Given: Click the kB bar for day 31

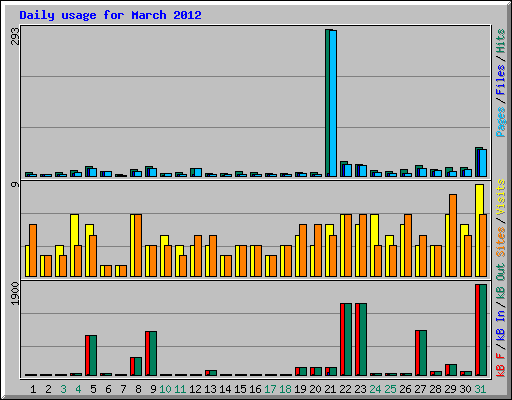Looking at the screenshot, I should click(481, 330).
